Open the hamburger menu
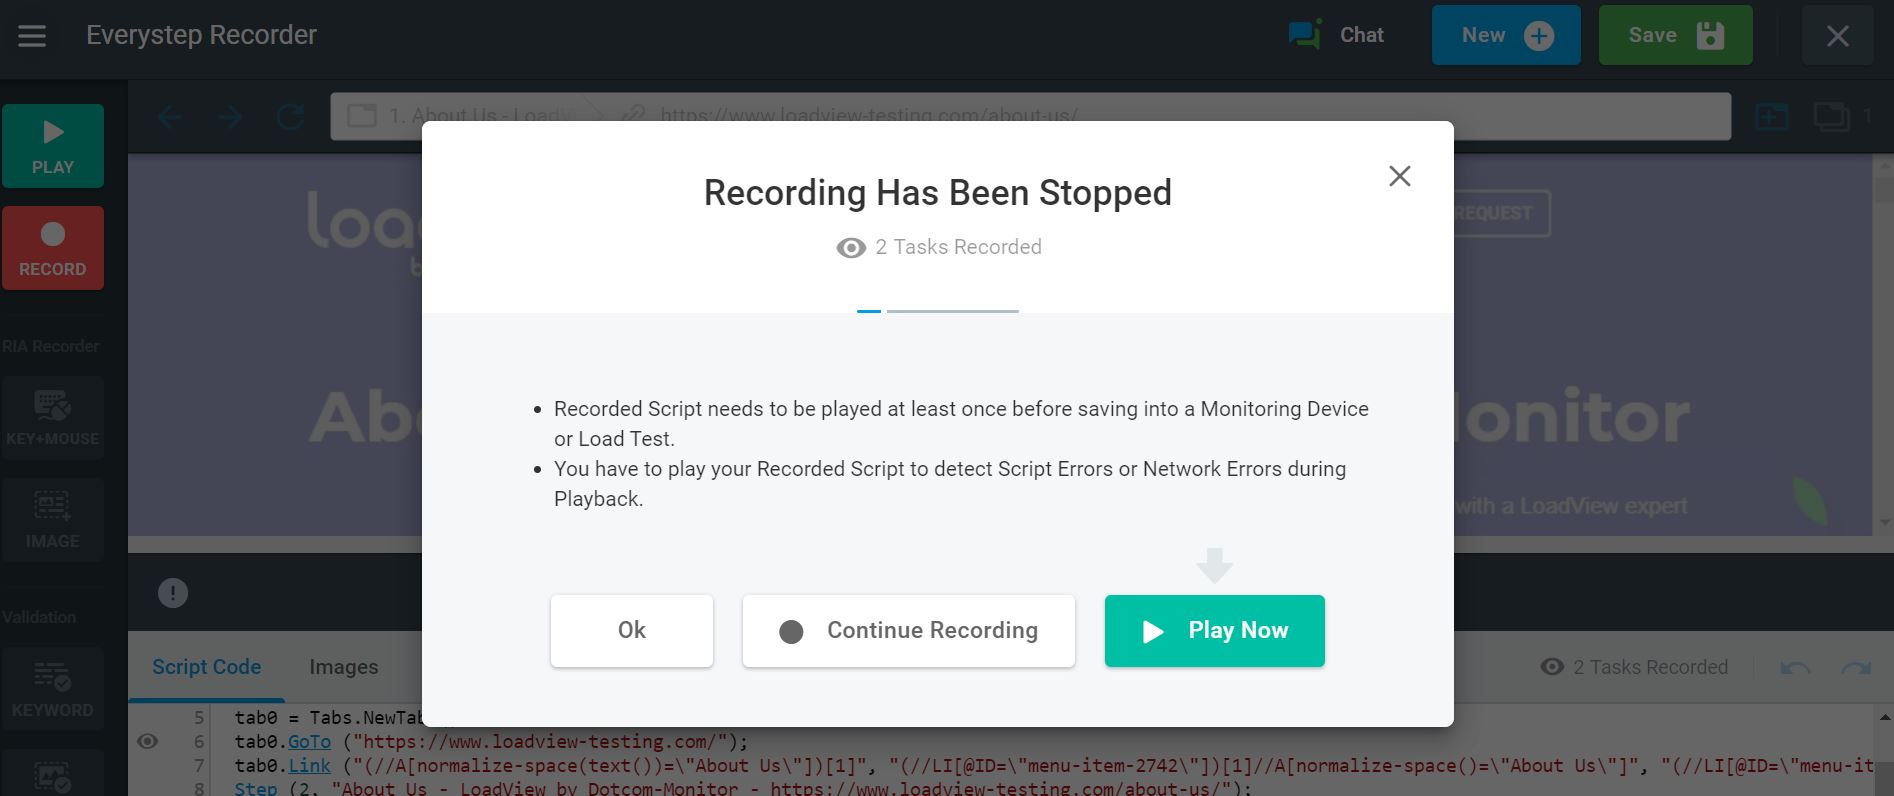Image resolution: width=1894 pixels, height=796 pixels. [x=32, y=35]
